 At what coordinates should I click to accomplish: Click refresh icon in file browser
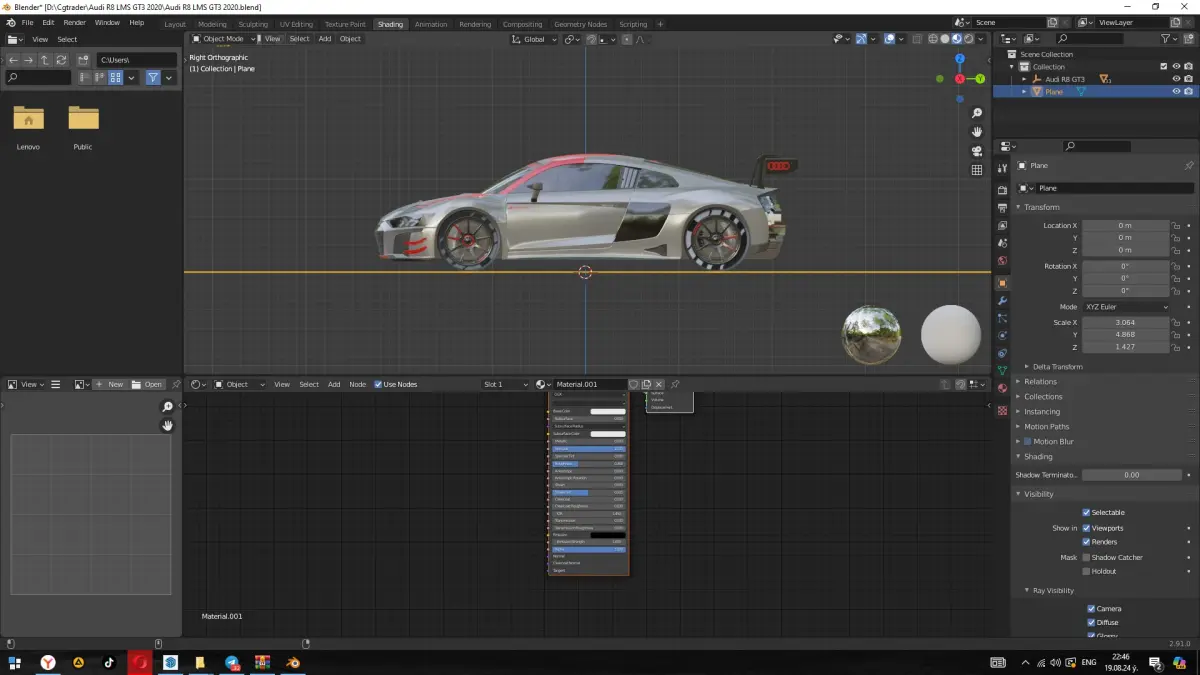(x=62, y=60)
